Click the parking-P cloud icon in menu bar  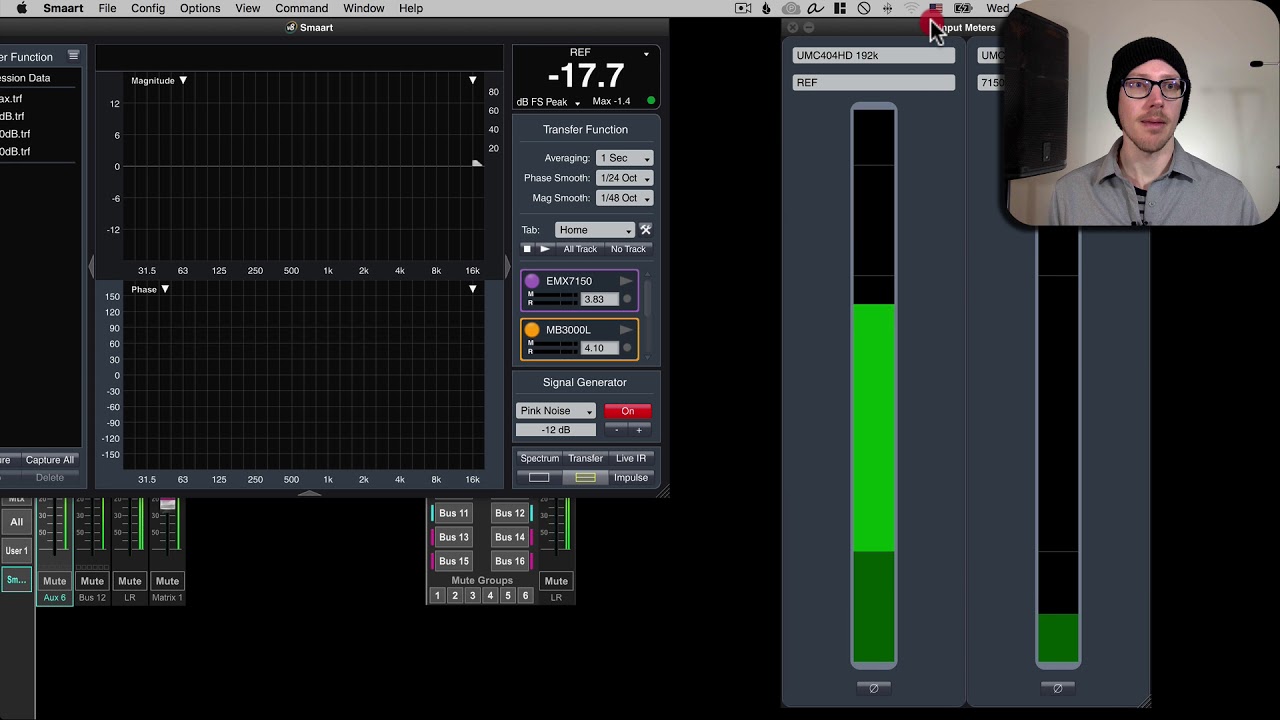pos(791,8)
